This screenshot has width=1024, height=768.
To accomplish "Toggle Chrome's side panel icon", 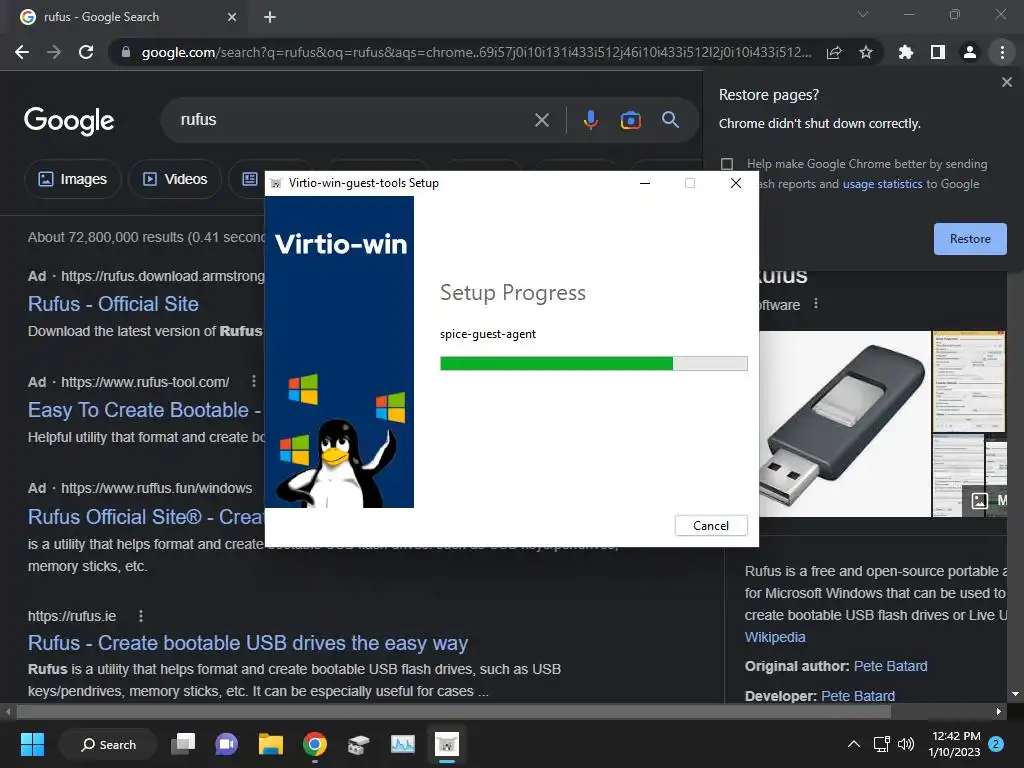I will (938, 52).
